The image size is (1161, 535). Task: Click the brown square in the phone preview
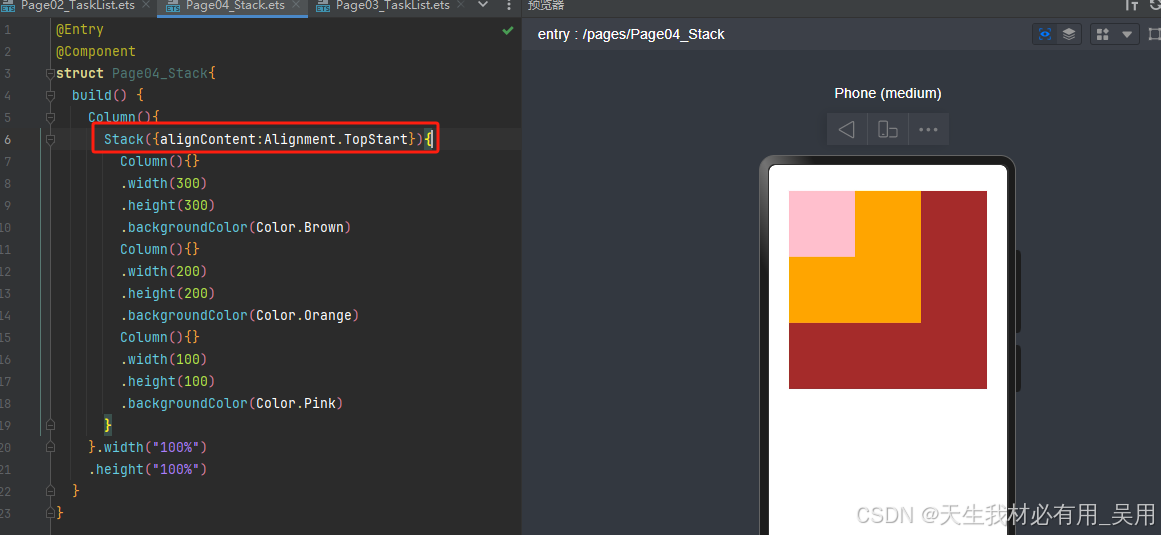[954, 355]
